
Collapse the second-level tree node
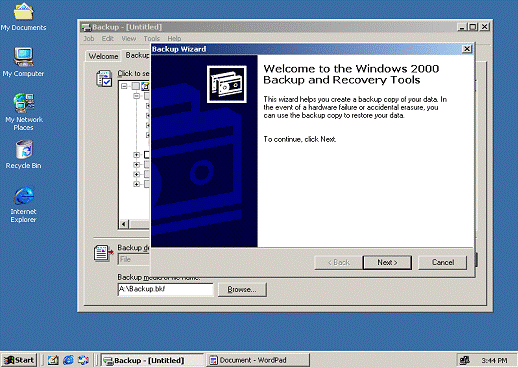click(x=136, y=96)
